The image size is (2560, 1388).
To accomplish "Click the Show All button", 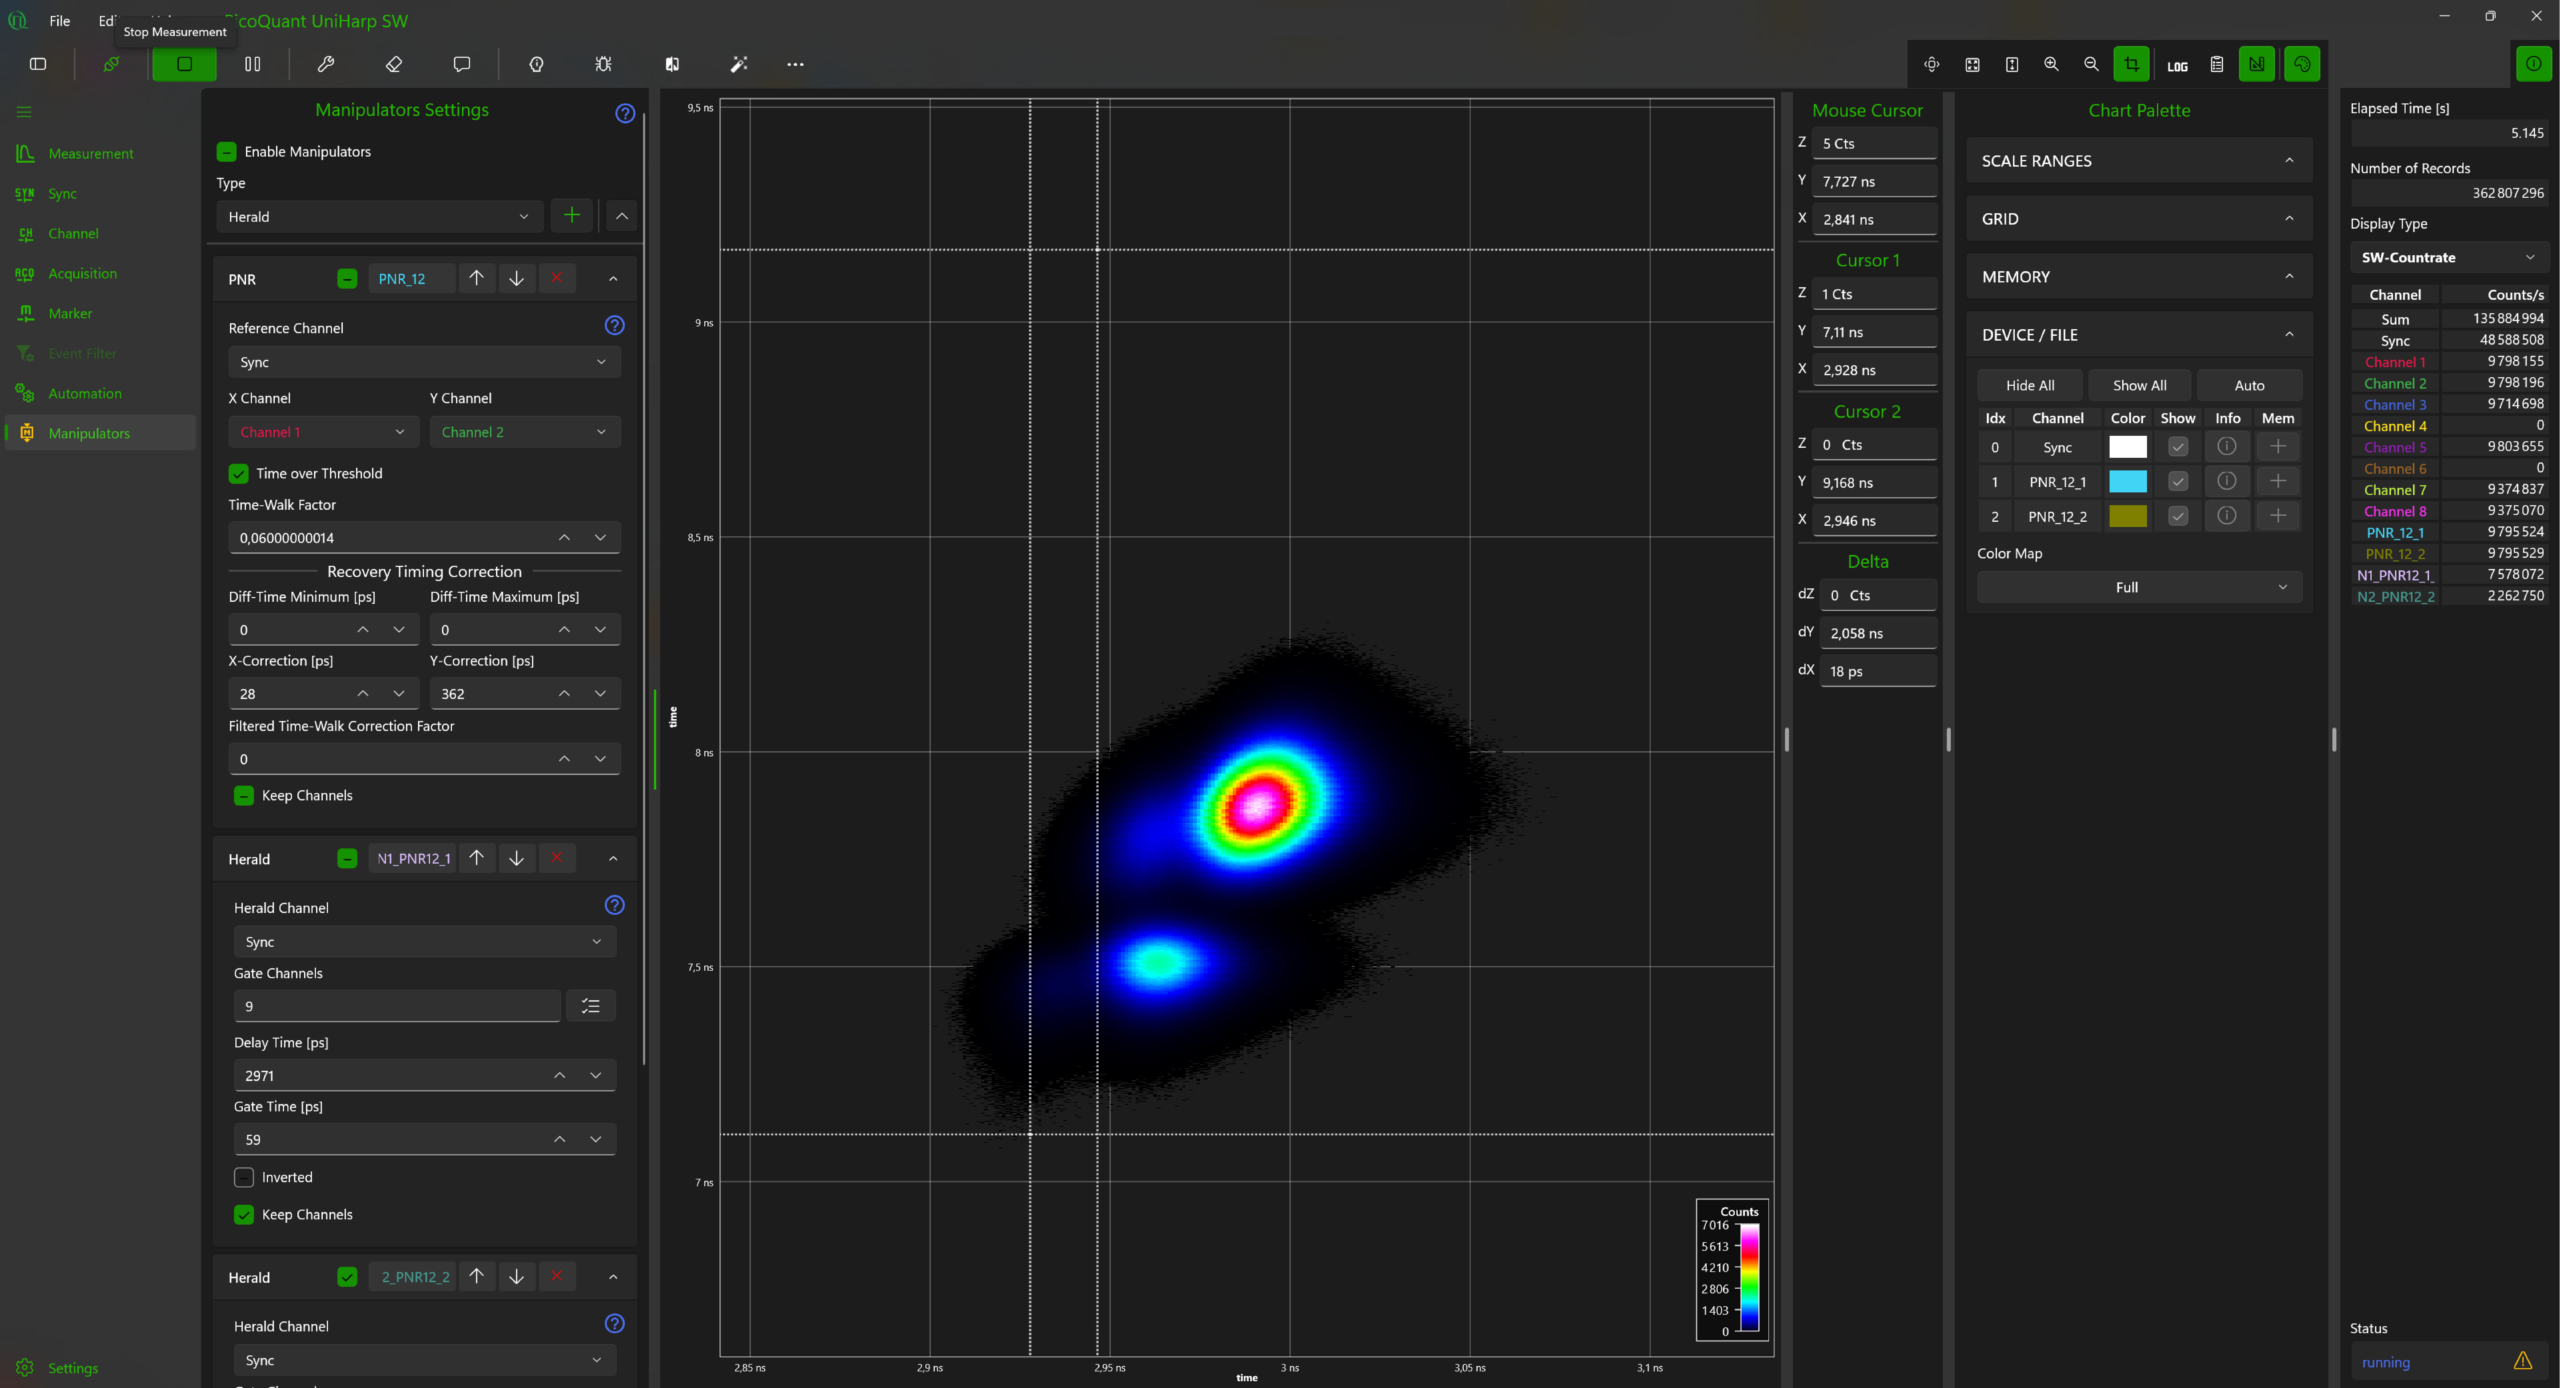I will point(2139,385).
